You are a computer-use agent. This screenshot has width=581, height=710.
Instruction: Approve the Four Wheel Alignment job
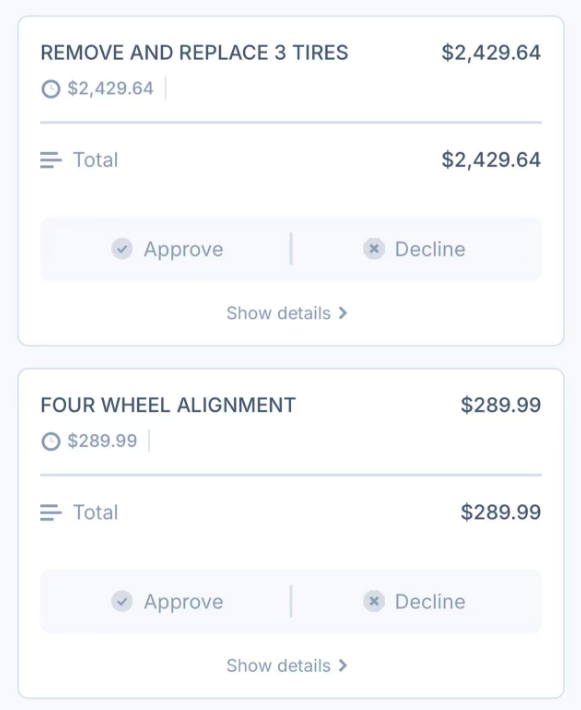[x=167, y=602]
